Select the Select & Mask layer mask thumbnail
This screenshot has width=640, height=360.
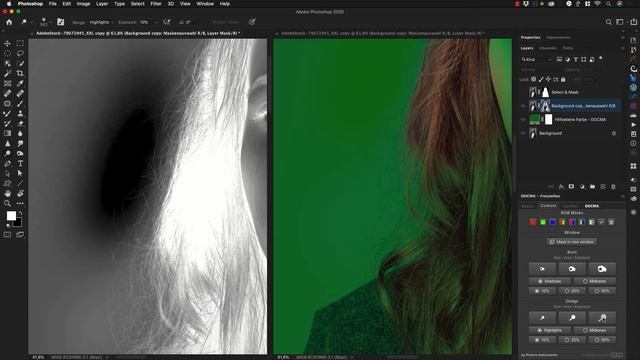pos(545,92)
